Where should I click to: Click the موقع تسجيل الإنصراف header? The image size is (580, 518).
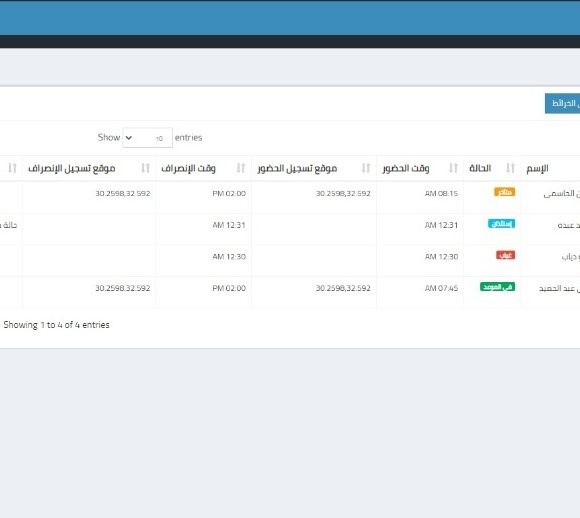pos(72,168)
